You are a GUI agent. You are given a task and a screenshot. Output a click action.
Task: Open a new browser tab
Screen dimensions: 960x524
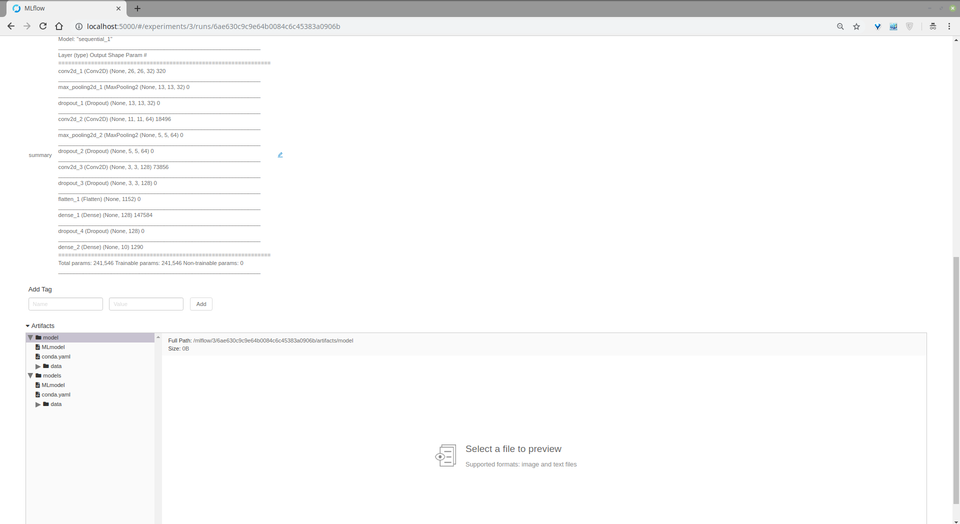pyautogui.click(x=137, y=9)
